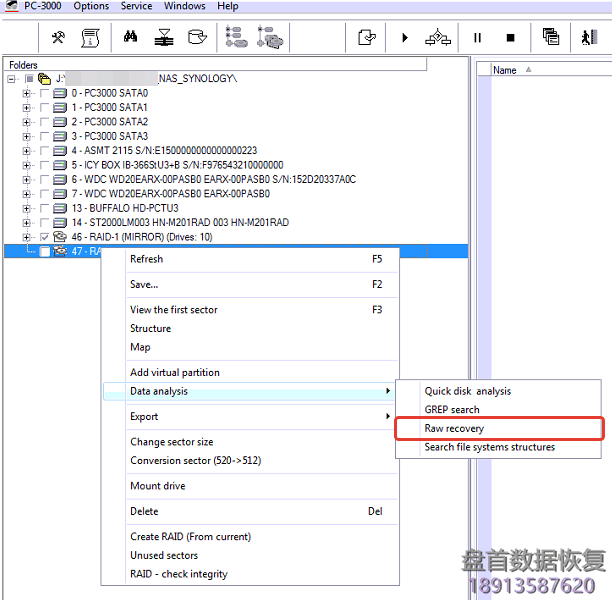
Task: Click the hammer and wrench tools icon
Action: pyautogui.click(x=58, y=37)
